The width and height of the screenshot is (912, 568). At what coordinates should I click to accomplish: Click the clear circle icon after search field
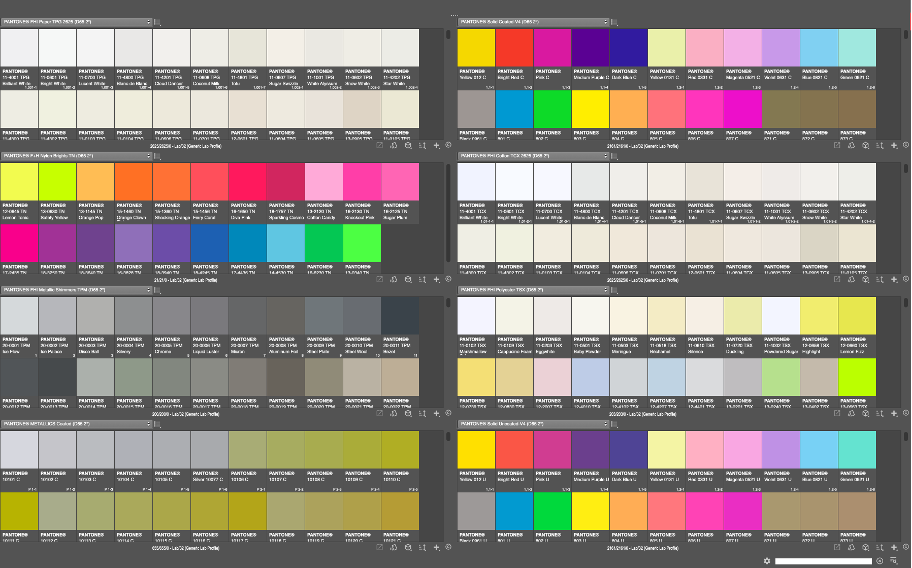pos(879,561)
